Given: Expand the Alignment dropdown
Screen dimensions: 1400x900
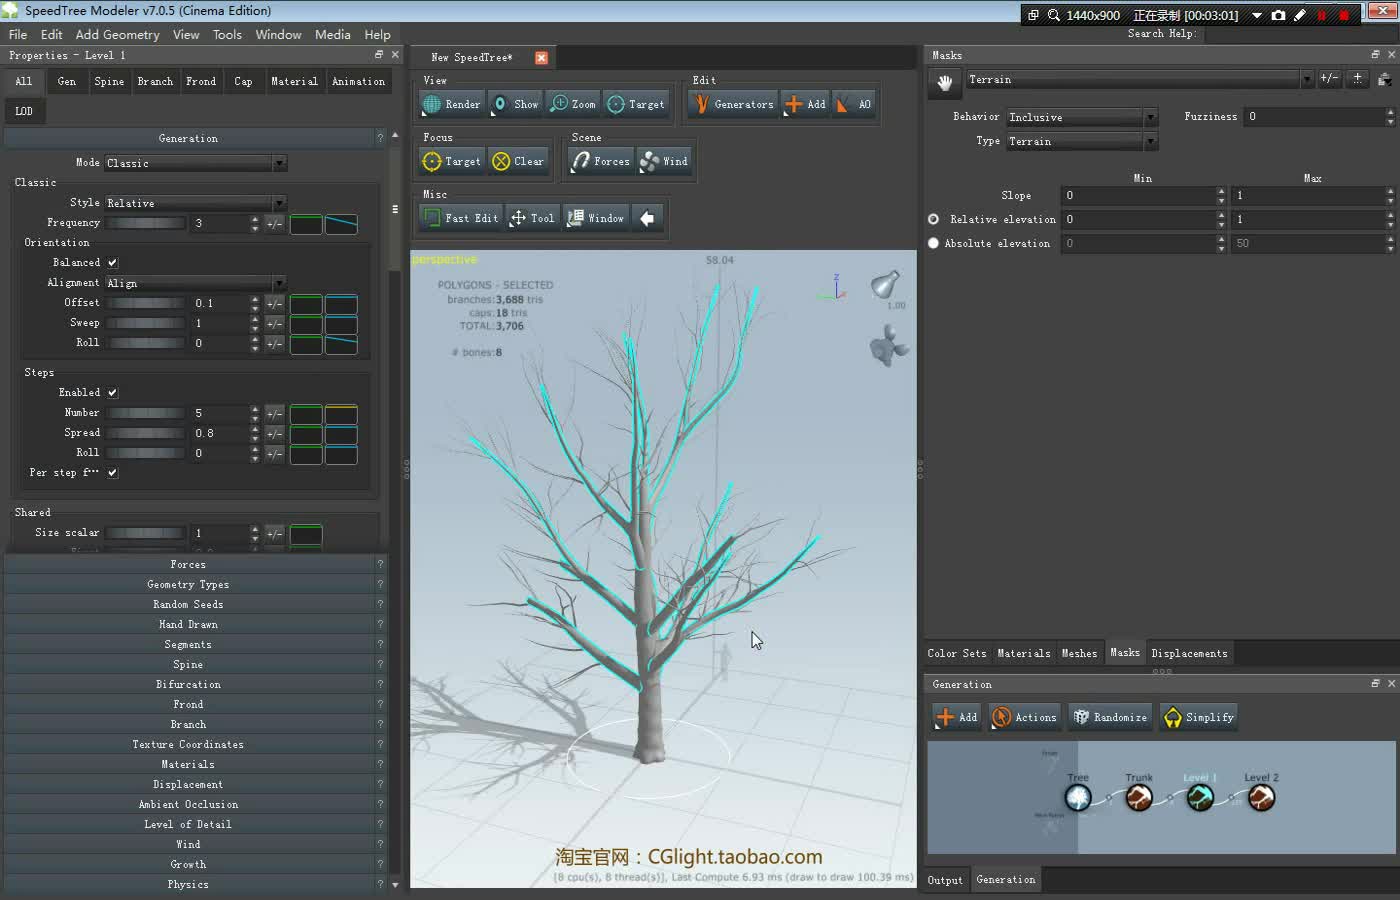Looking at the screenshot, I should click(196, 283).
